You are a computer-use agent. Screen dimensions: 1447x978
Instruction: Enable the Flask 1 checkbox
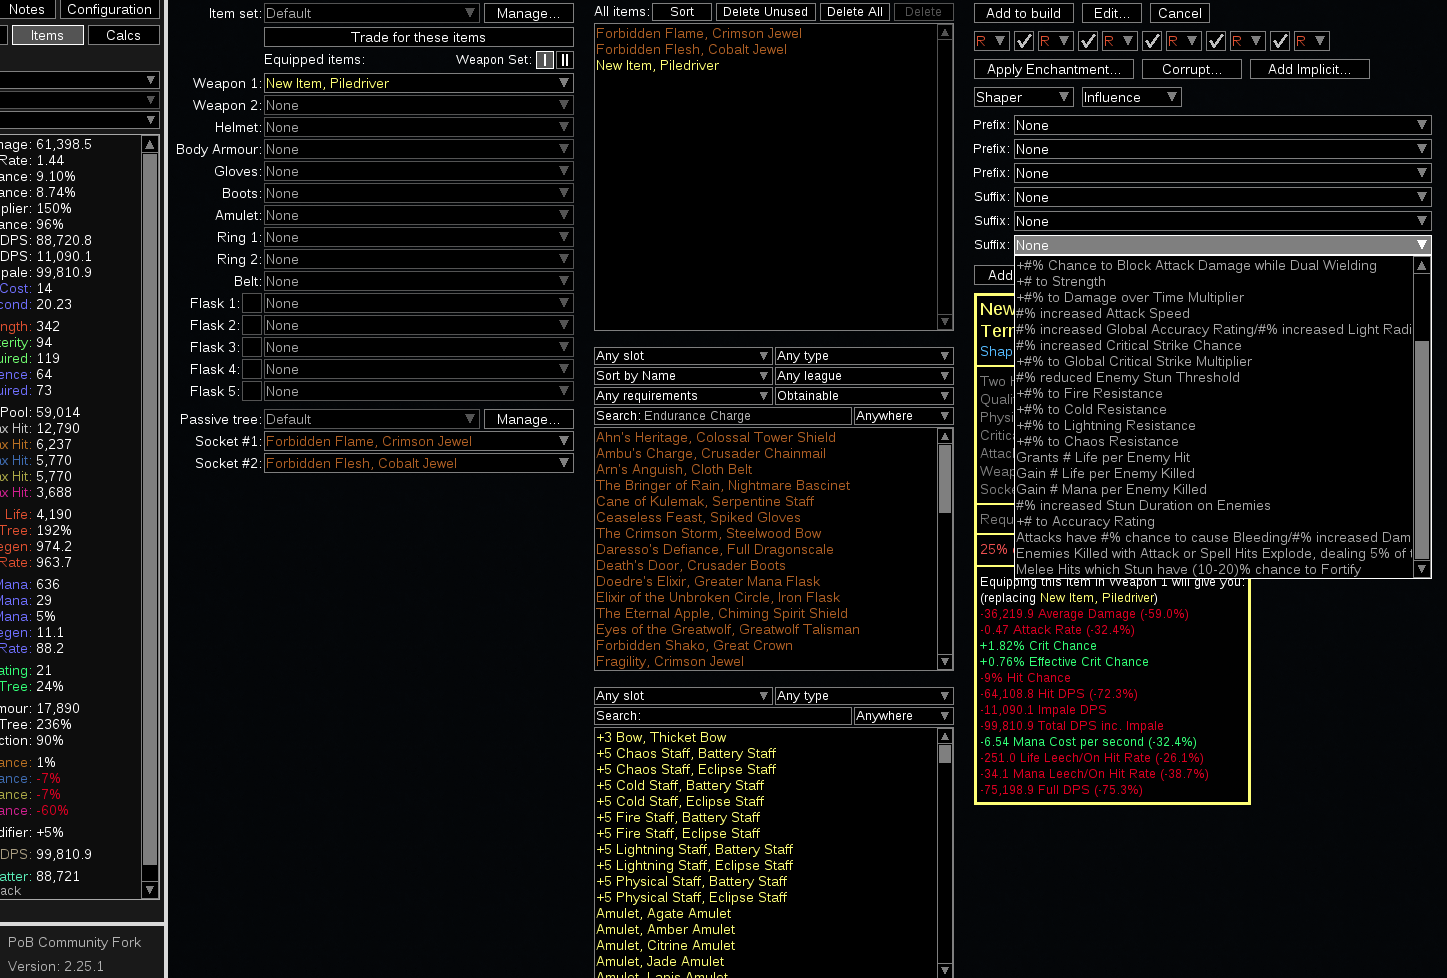pos(251,302)
